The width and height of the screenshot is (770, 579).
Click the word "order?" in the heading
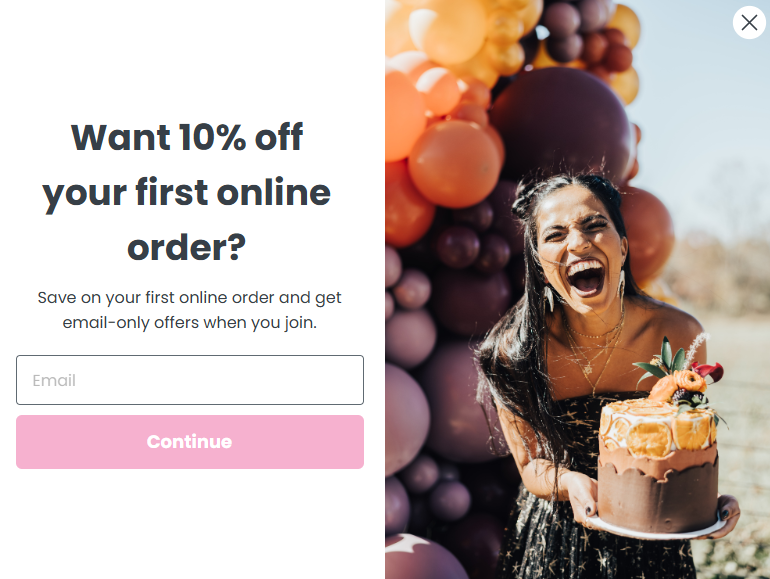pos(187,248)
